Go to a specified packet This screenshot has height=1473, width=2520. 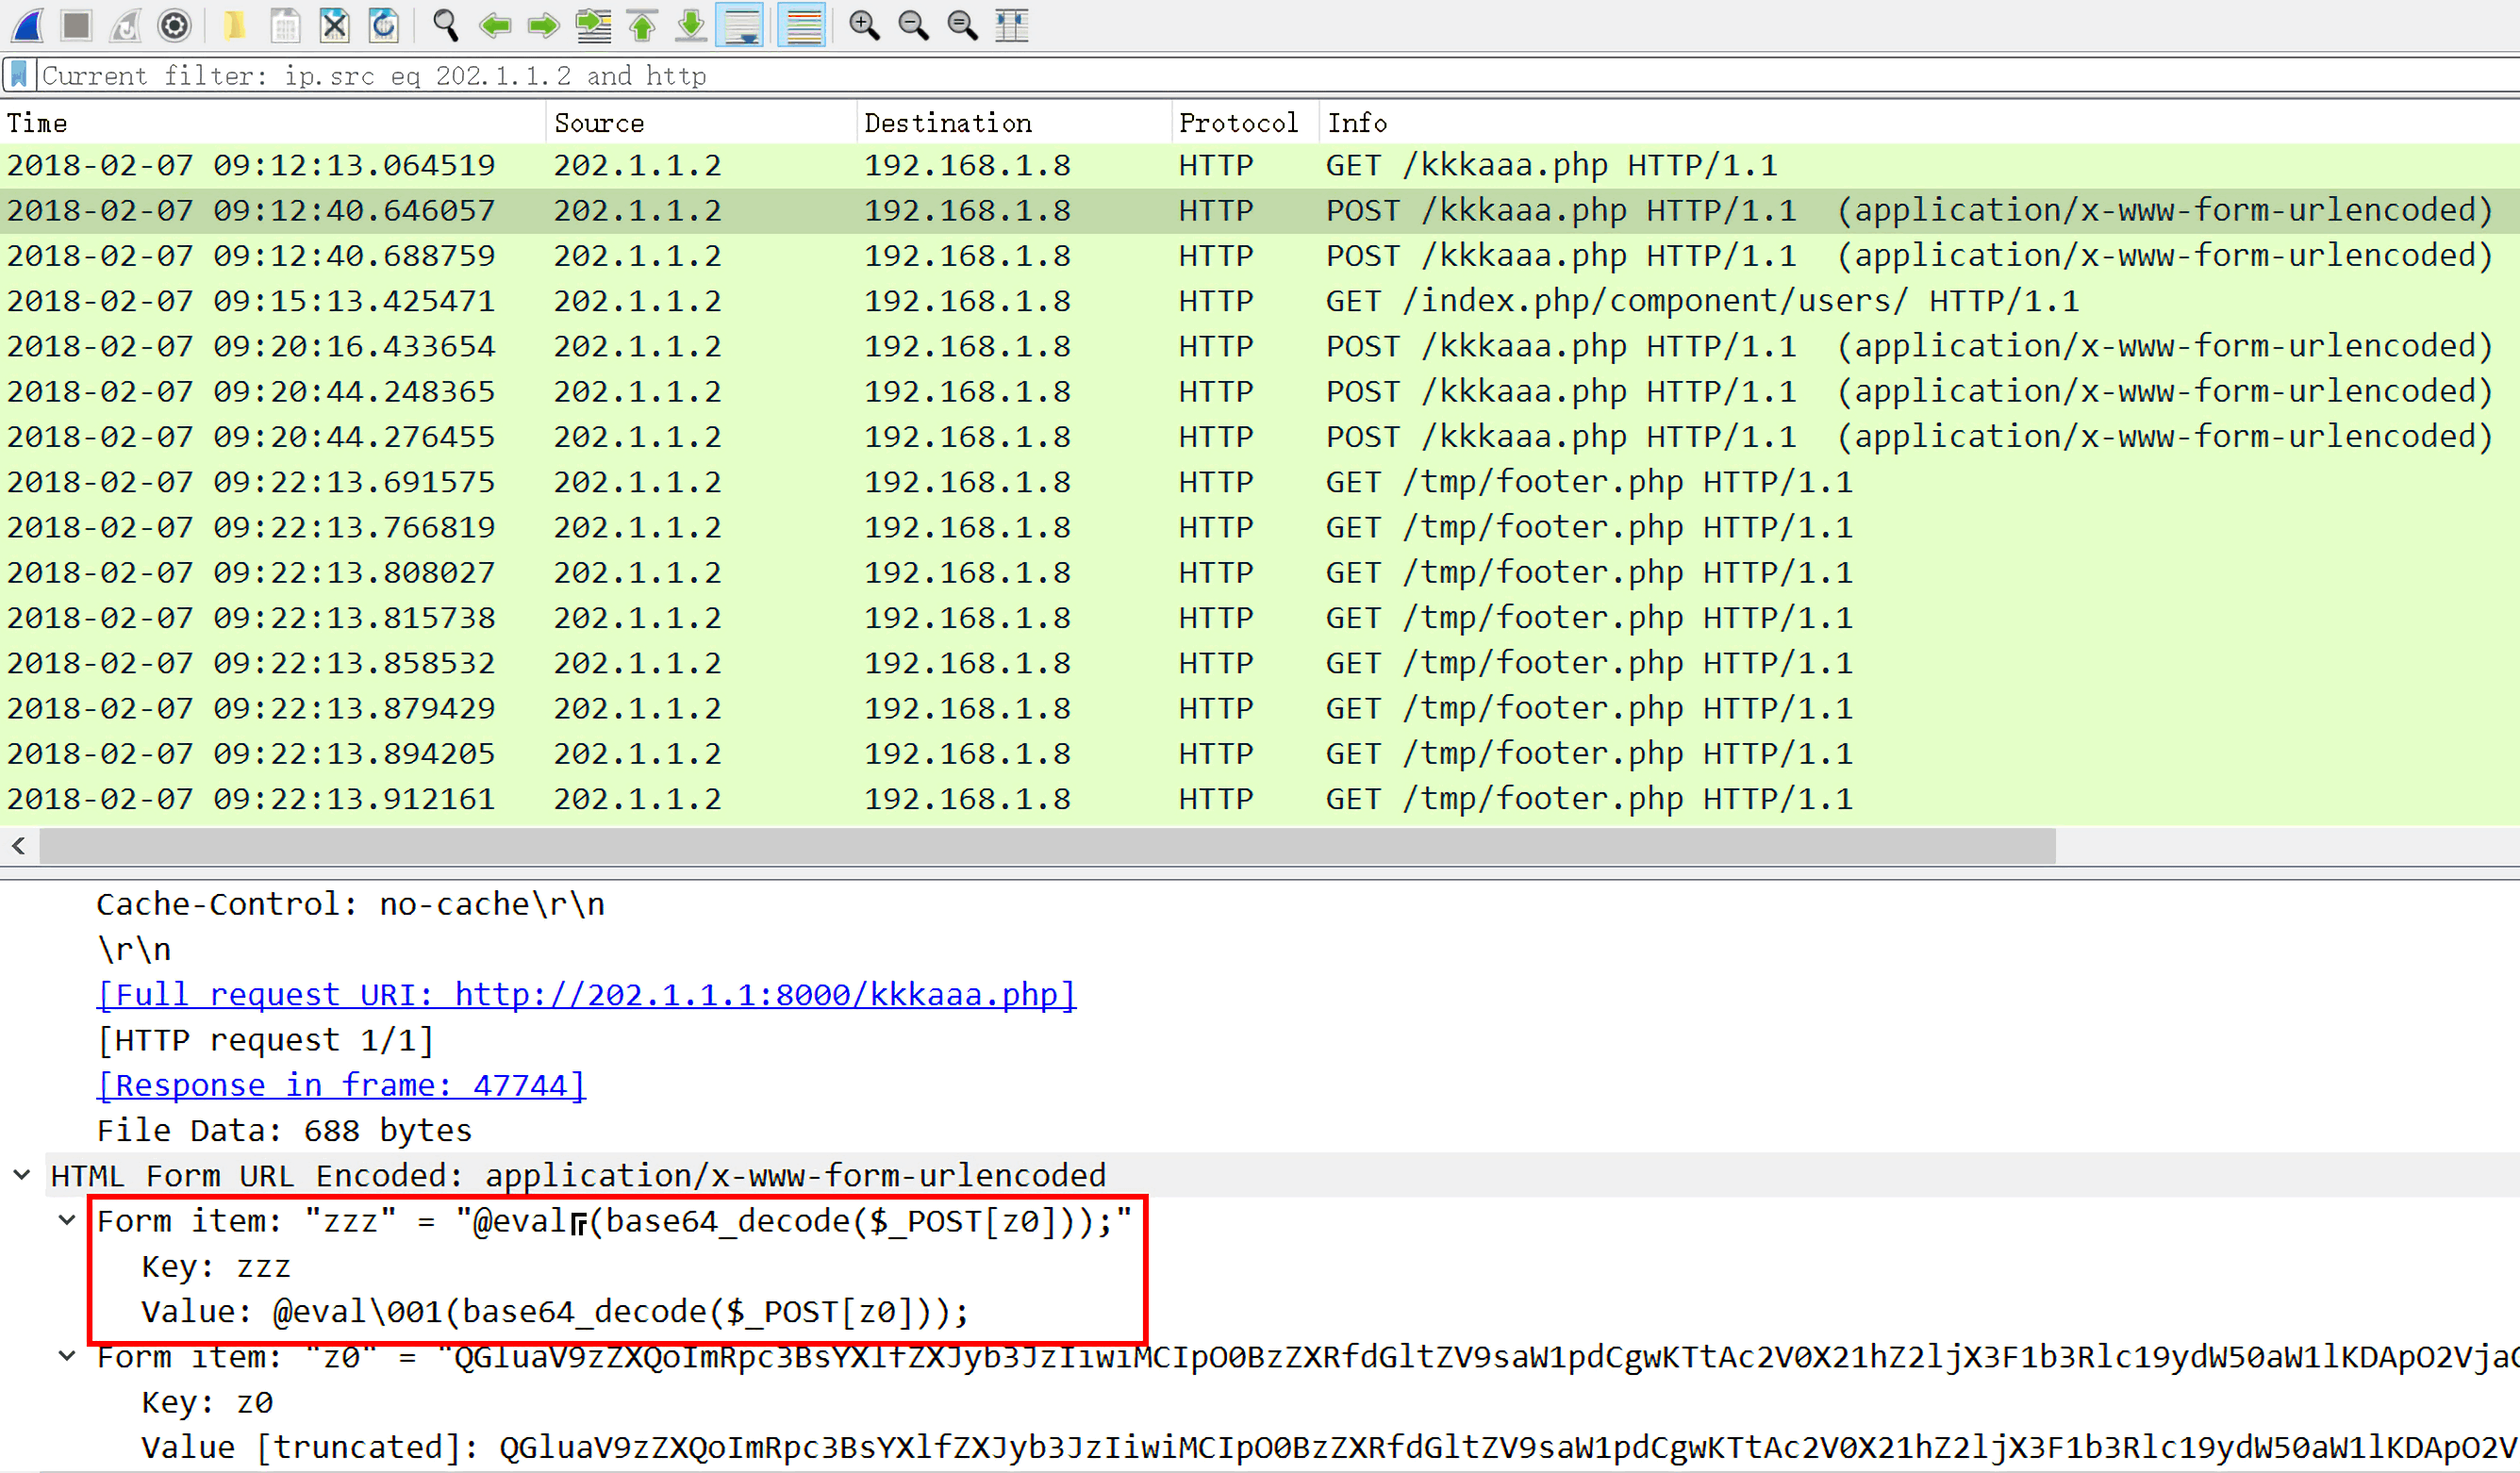pos(594,25)
